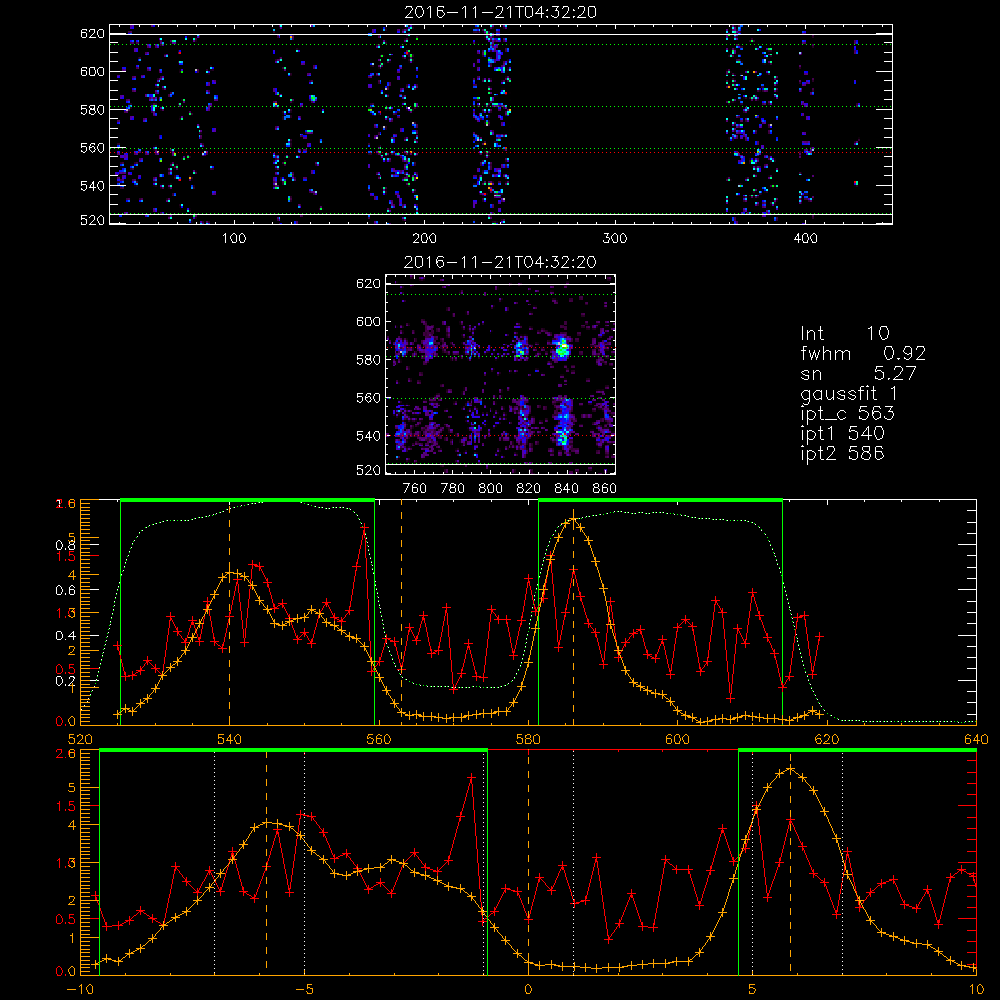1000x1000 pixels.
Task: Click the 200 x-axis label of top image
Action: click(424, 239)
